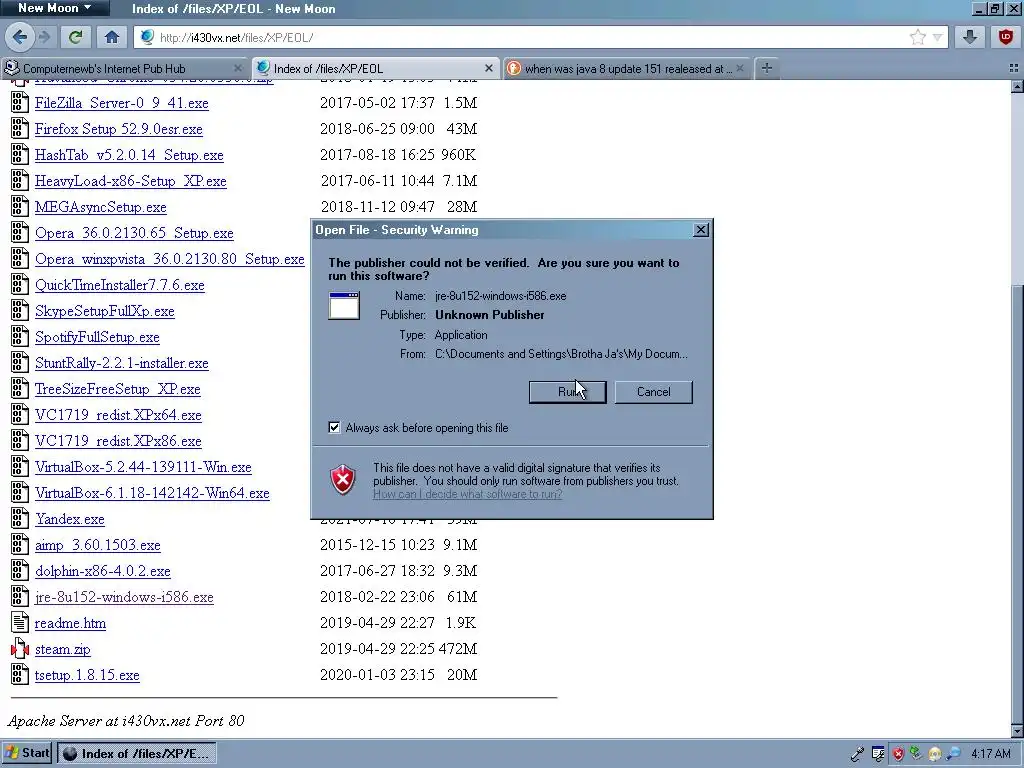Open the New Moon application menu dropdown

point(55,8)
